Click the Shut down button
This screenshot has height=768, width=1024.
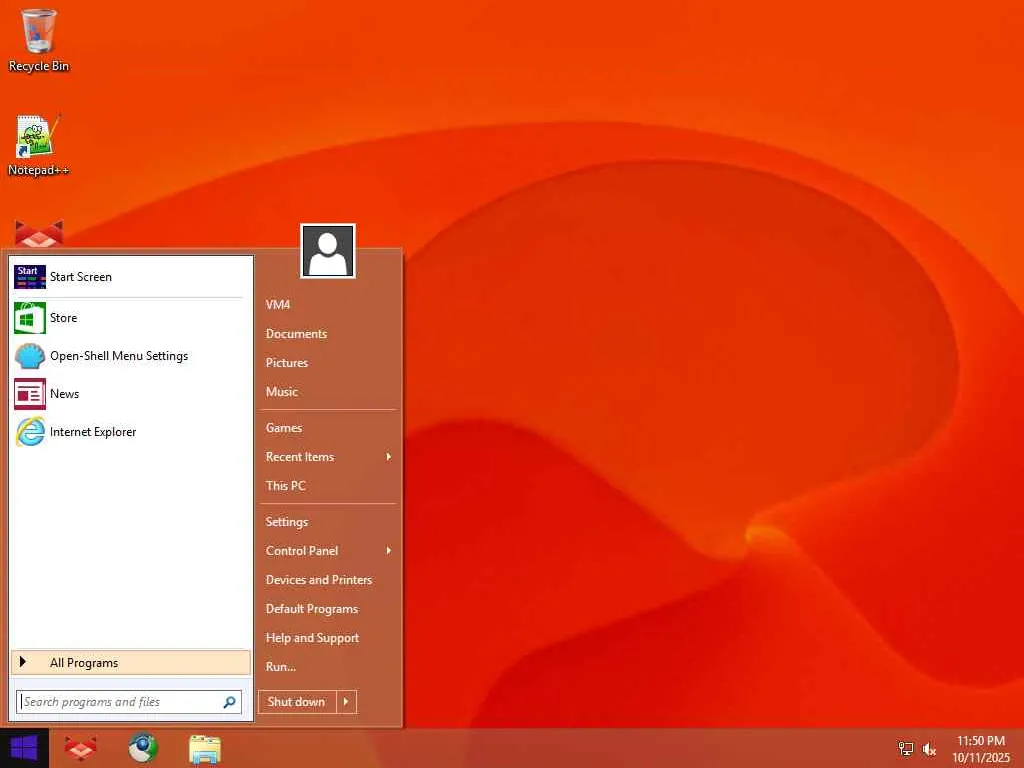pos(296,702)
